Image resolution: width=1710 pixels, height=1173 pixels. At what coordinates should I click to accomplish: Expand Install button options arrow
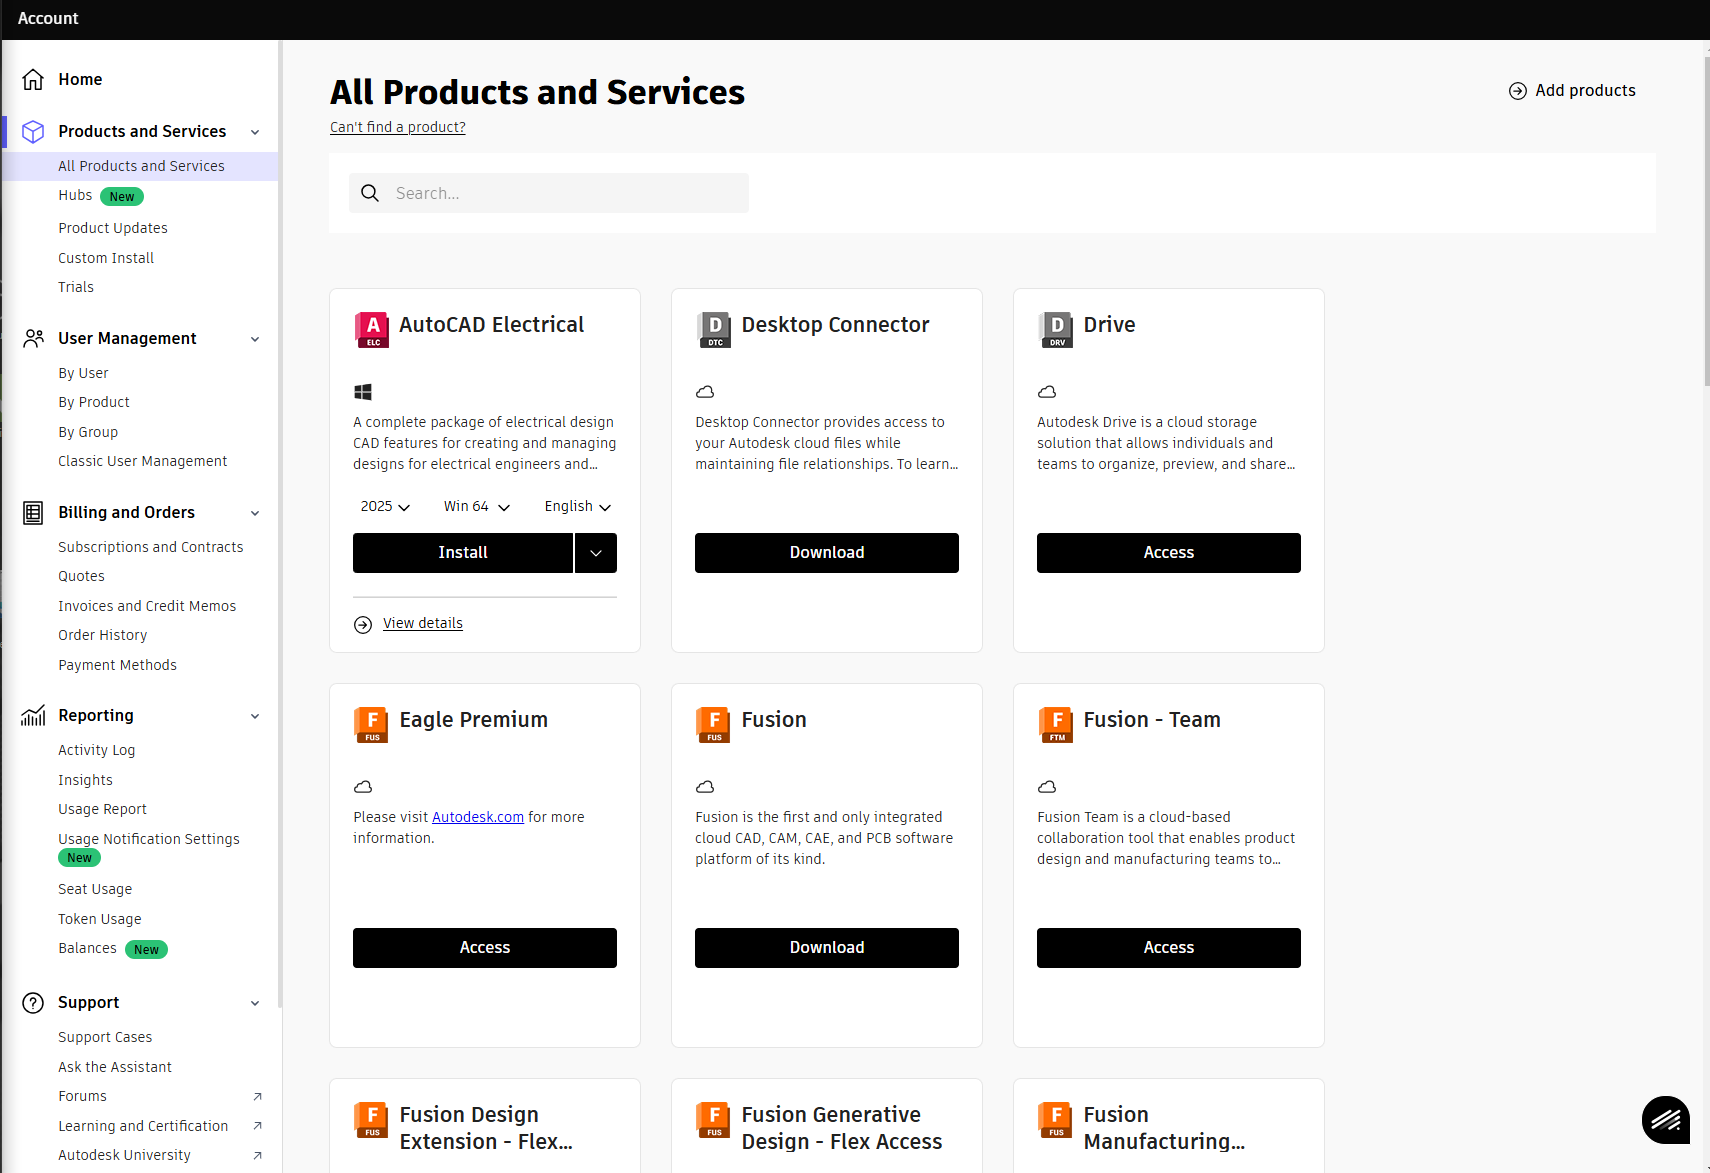coord(596,553)
